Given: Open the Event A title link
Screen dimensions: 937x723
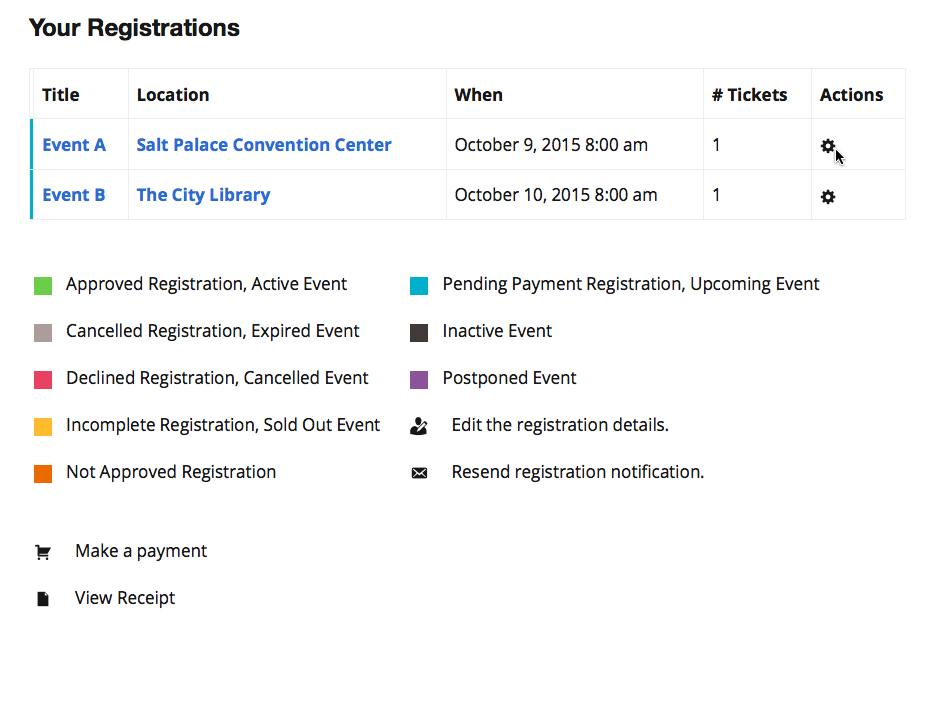Looking at the screenshot, I should pyautogui.click(x=74, y=145).
